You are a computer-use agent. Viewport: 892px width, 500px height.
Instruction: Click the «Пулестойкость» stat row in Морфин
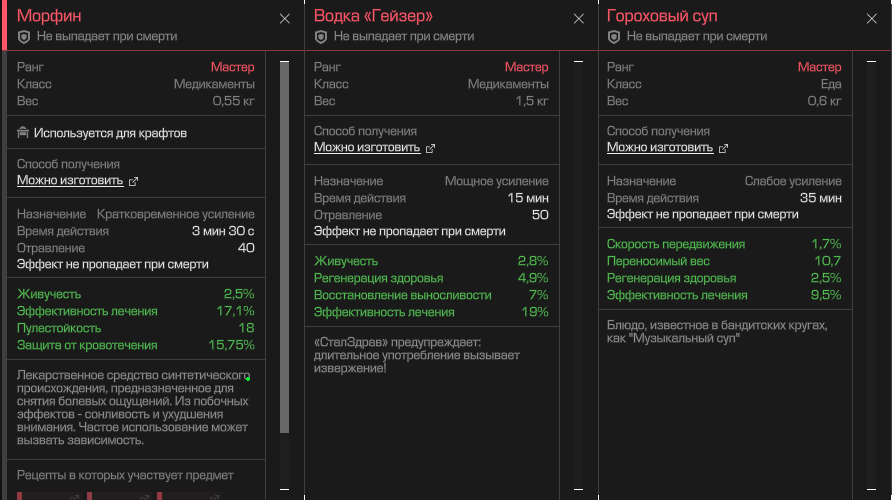[135, 328]
